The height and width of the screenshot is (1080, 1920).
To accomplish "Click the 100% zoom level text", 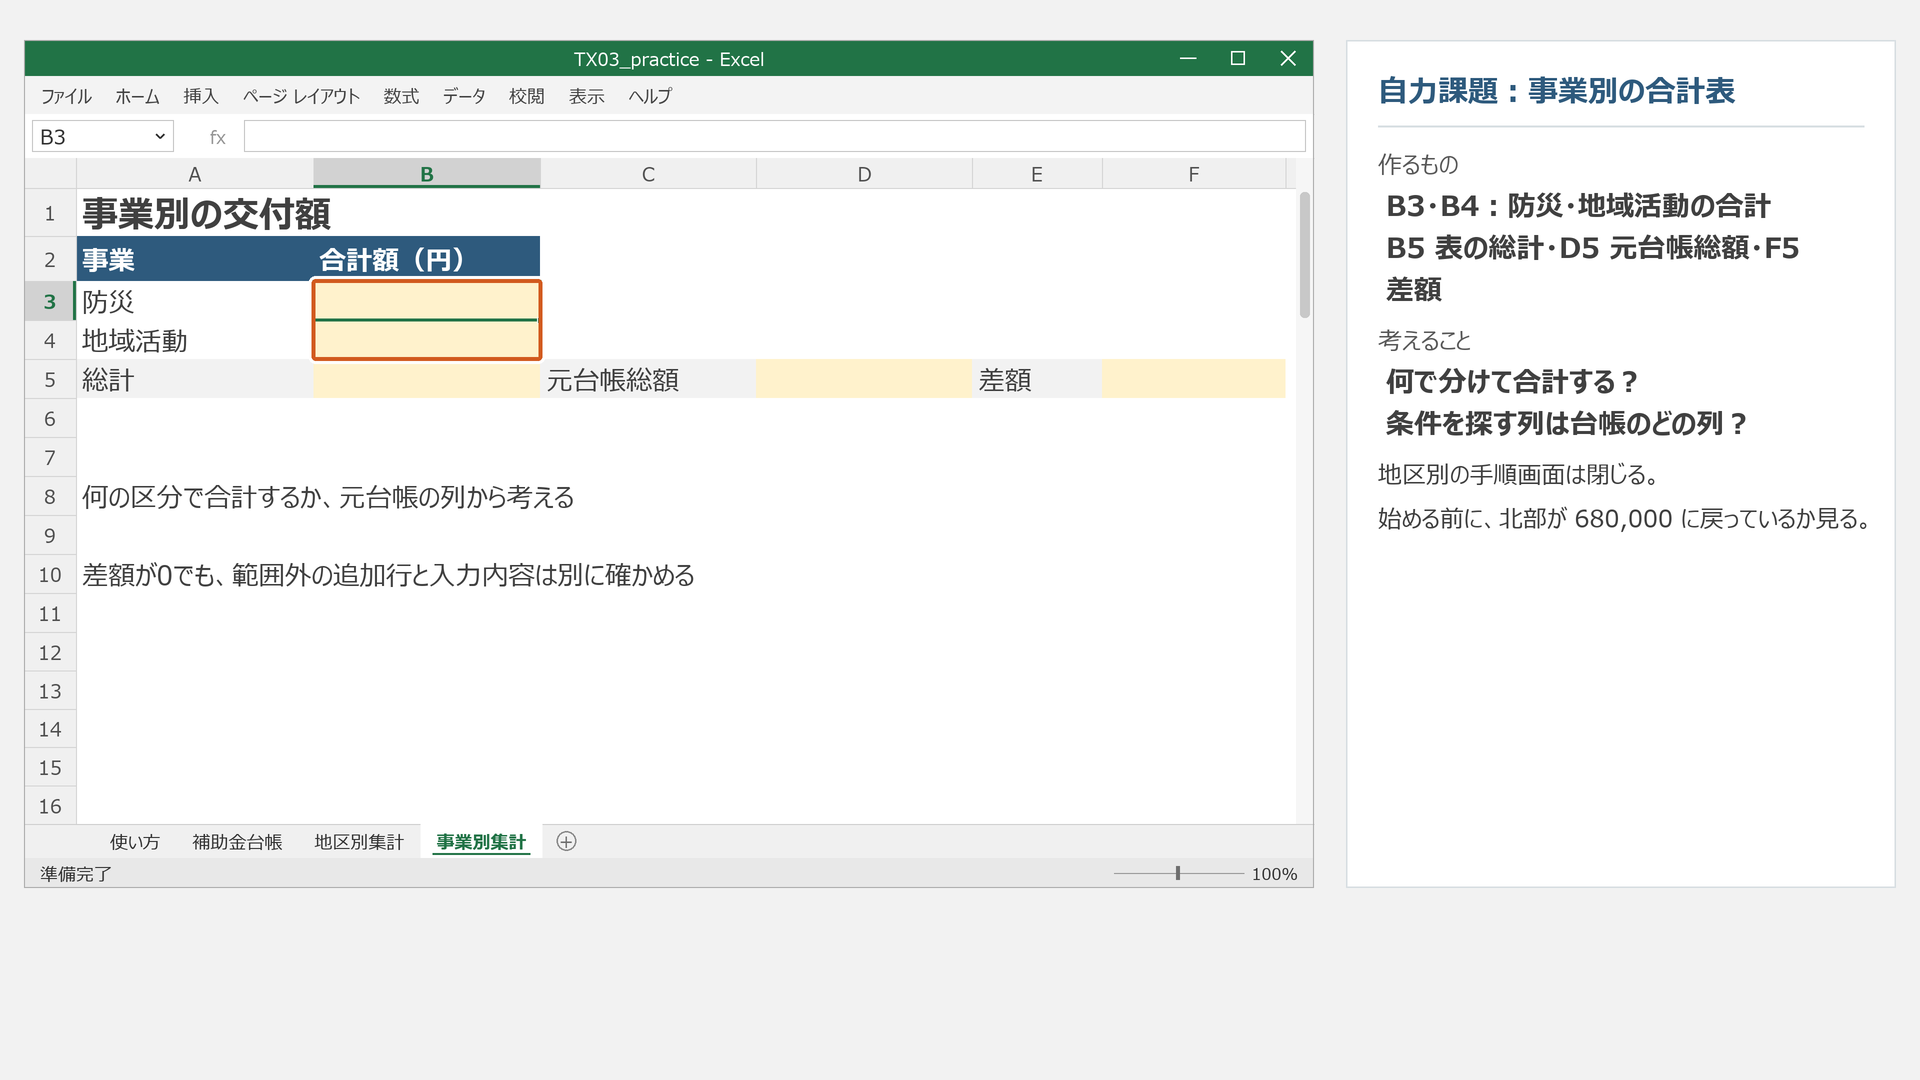I will [x=1274, y=874].
